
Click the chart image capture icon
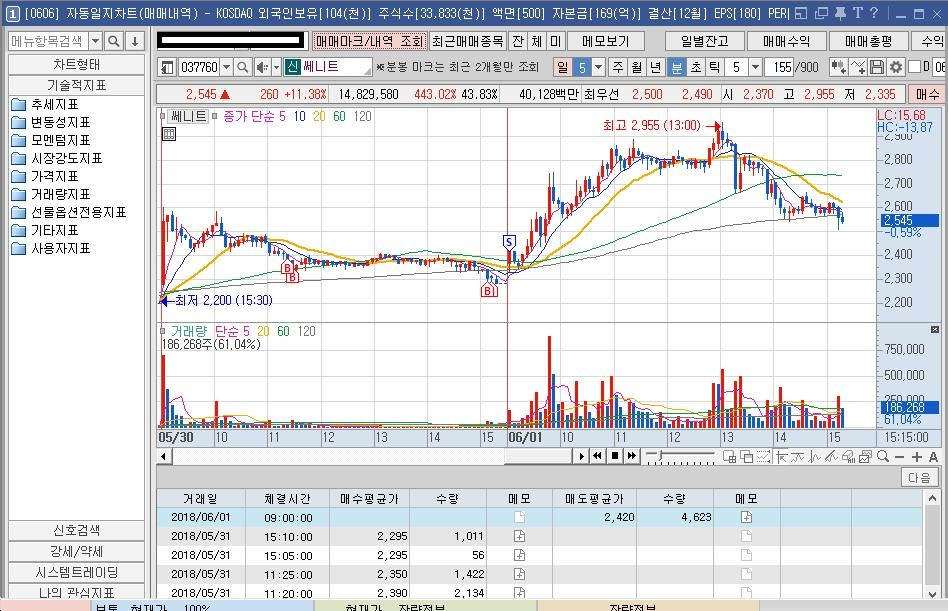pyautogui.click(x=865, y=457)
